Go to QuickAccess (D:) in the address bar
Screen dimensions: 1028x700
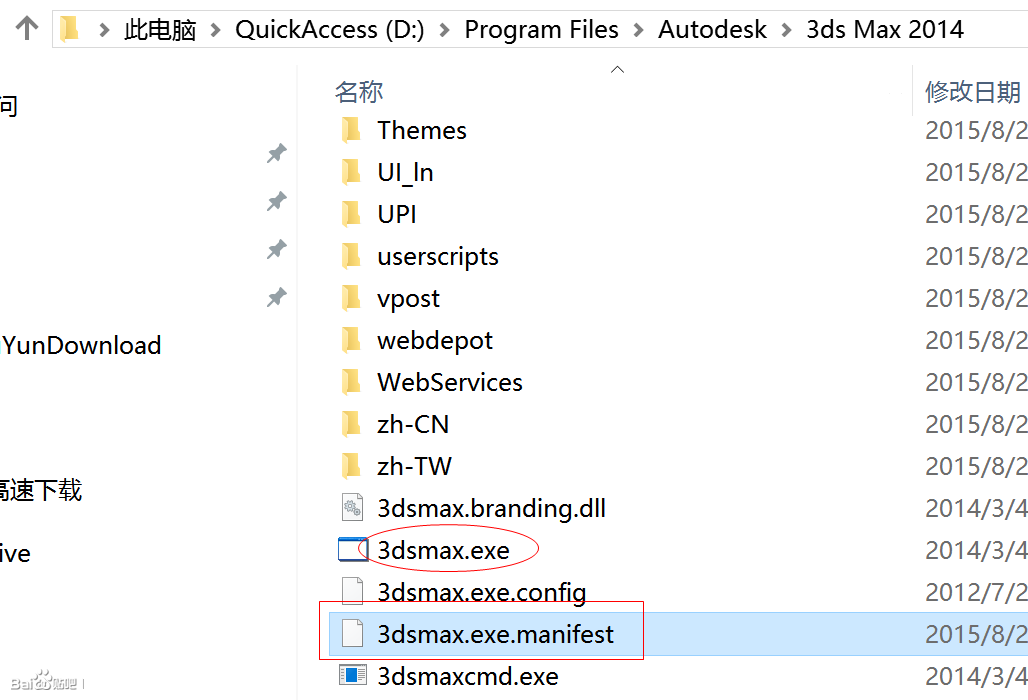329,30
